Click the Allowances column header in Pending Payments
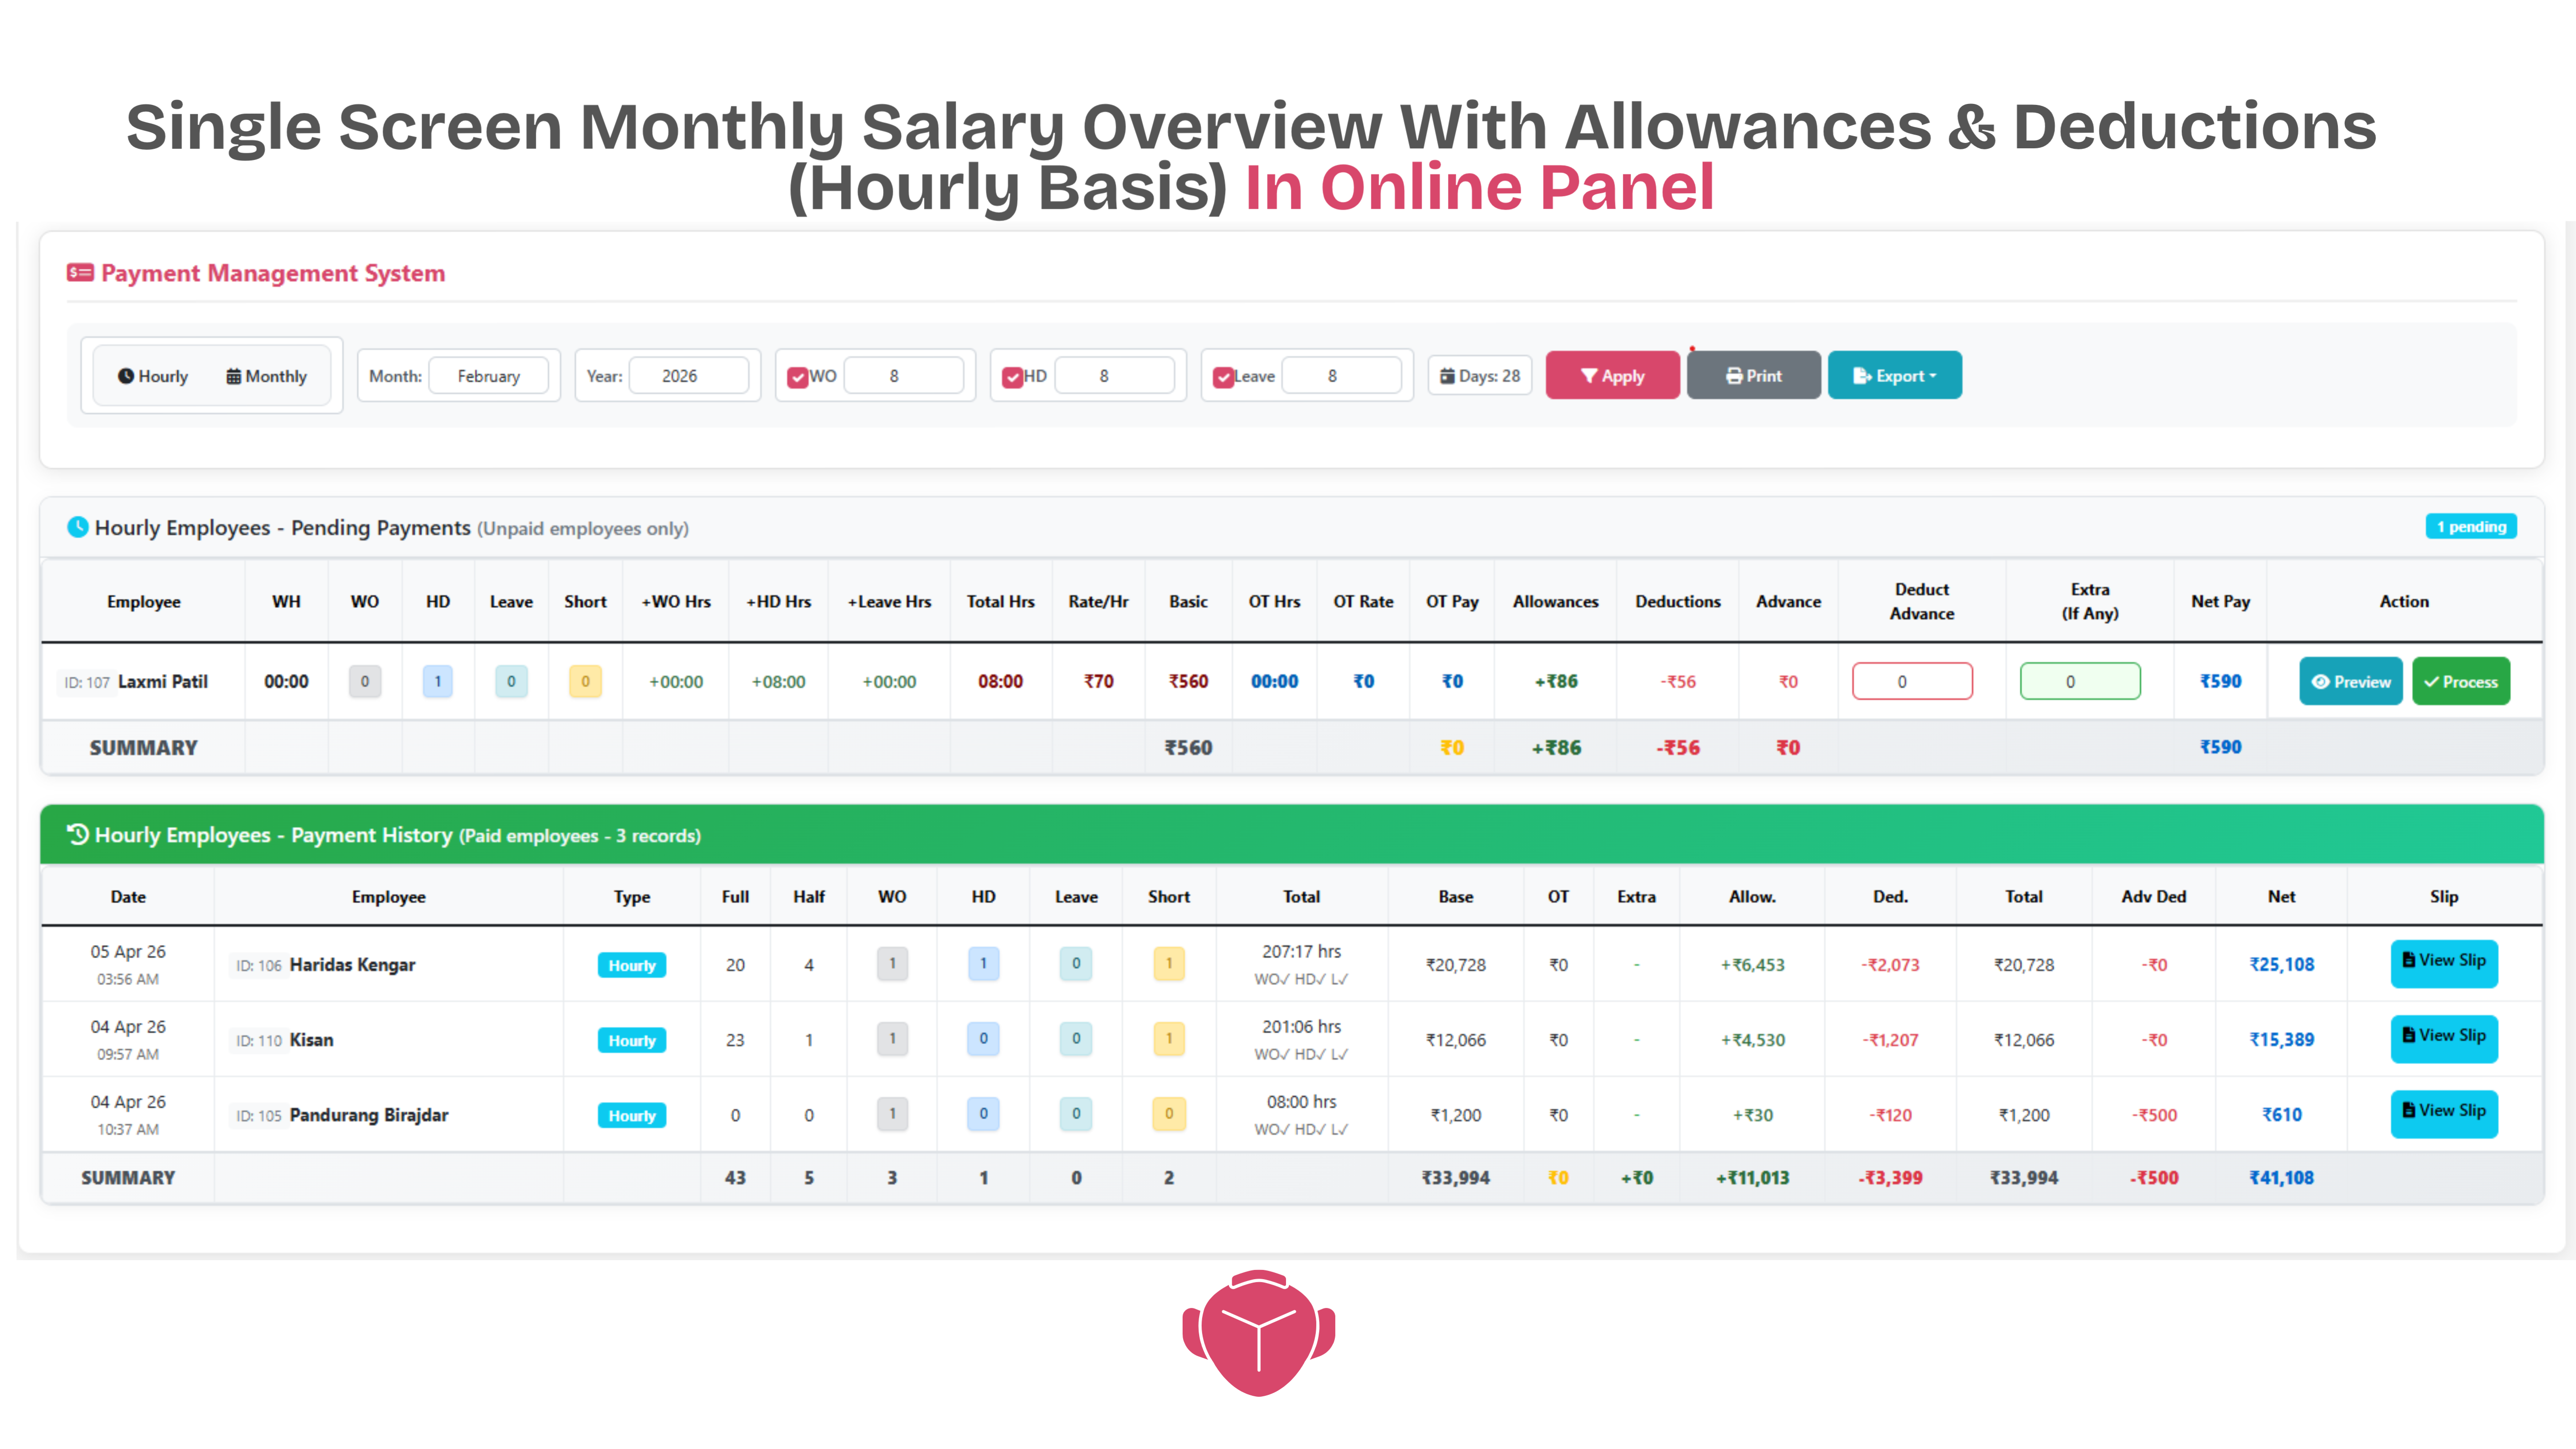The width and height of the screenshot is (2576, 1449). tap(1555, 601)
